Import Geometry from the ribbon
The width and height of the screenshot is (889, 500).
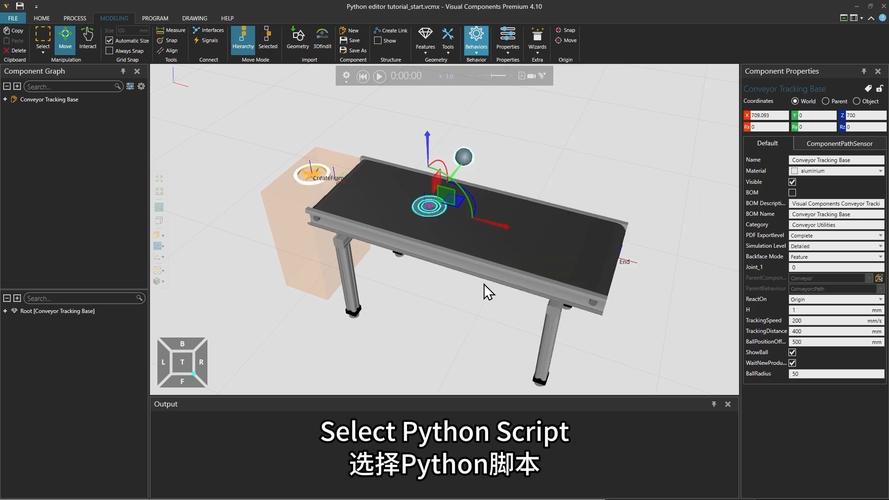click(x=298, y=39)
